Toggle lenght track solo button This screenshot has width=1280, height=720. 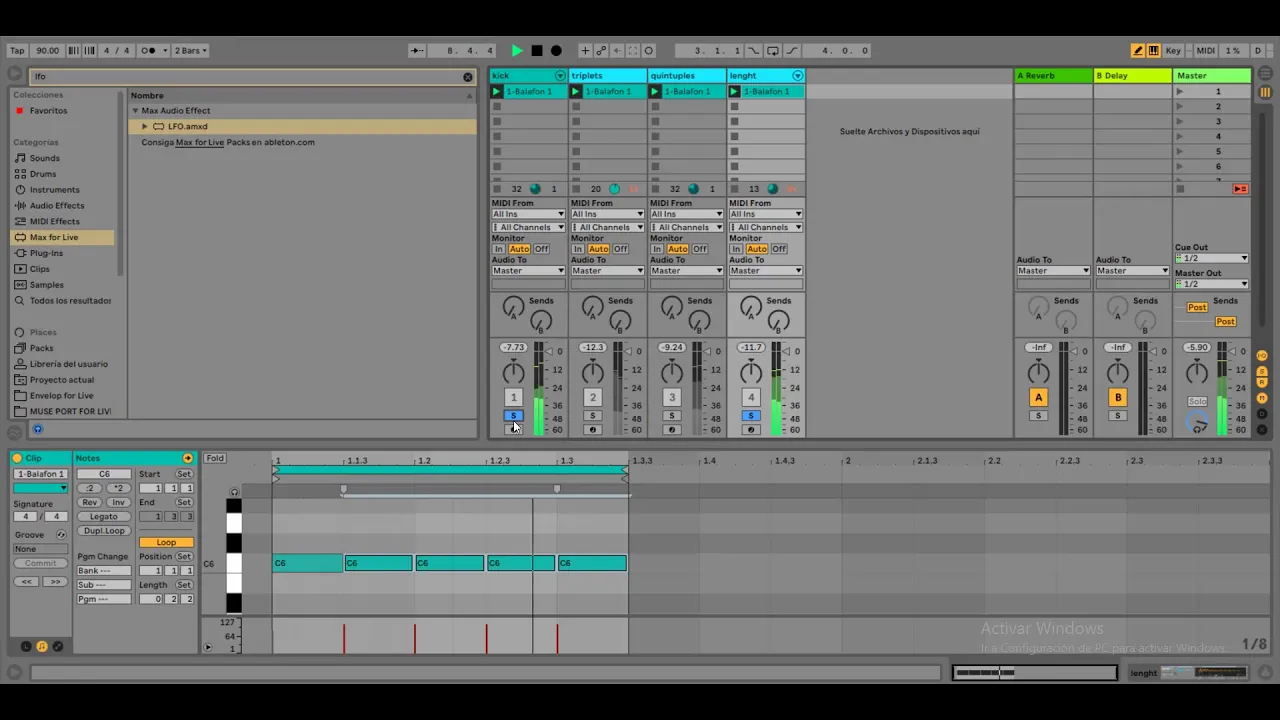tap(751, 416)
